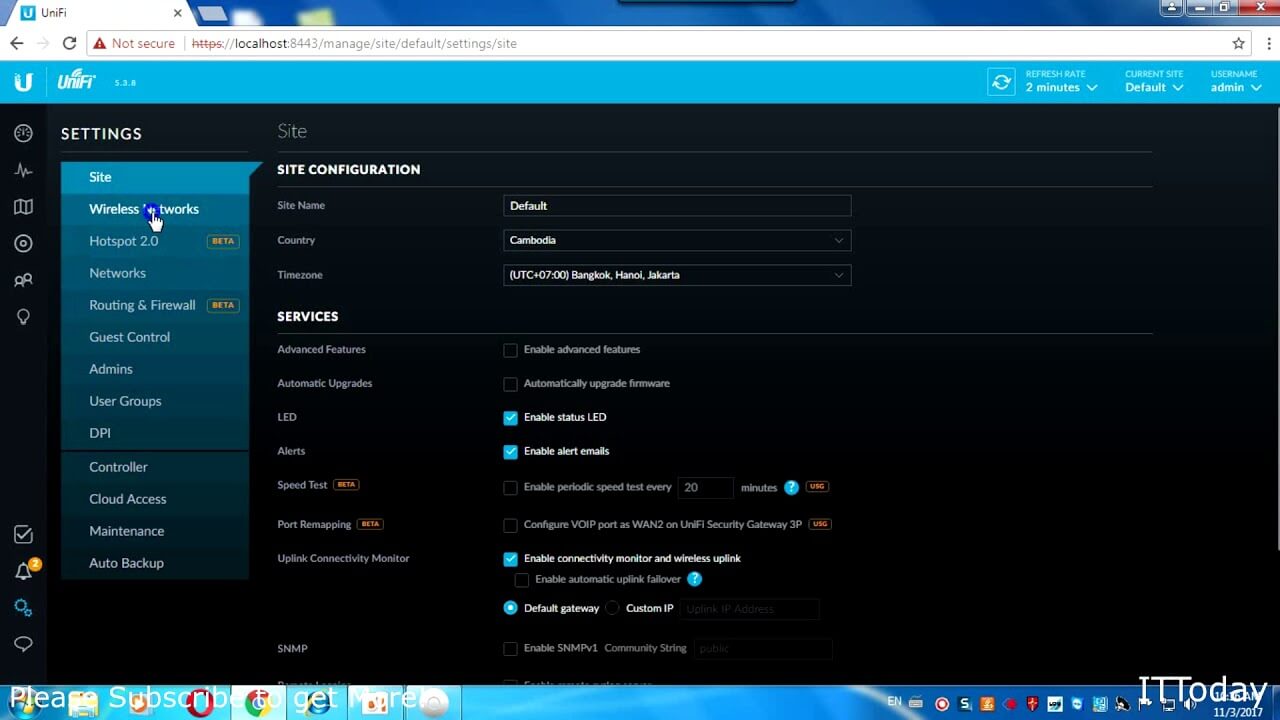
Task: Open the Alerts bell with notification badge
Action: [23, 570]
